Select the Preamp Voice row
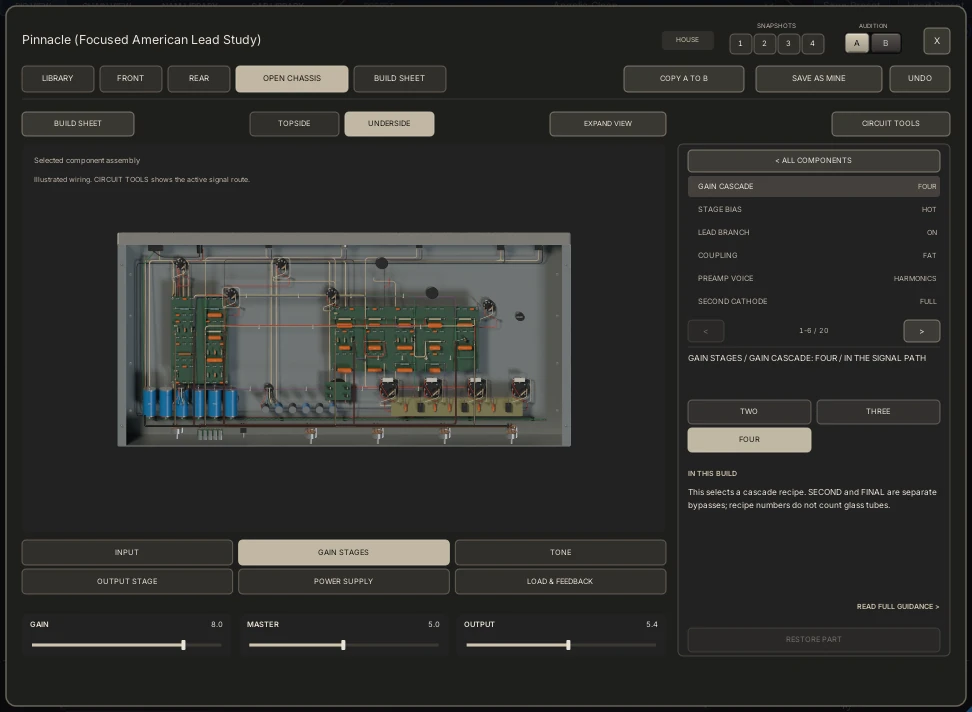The image size is (972, 712). point(813,278)
